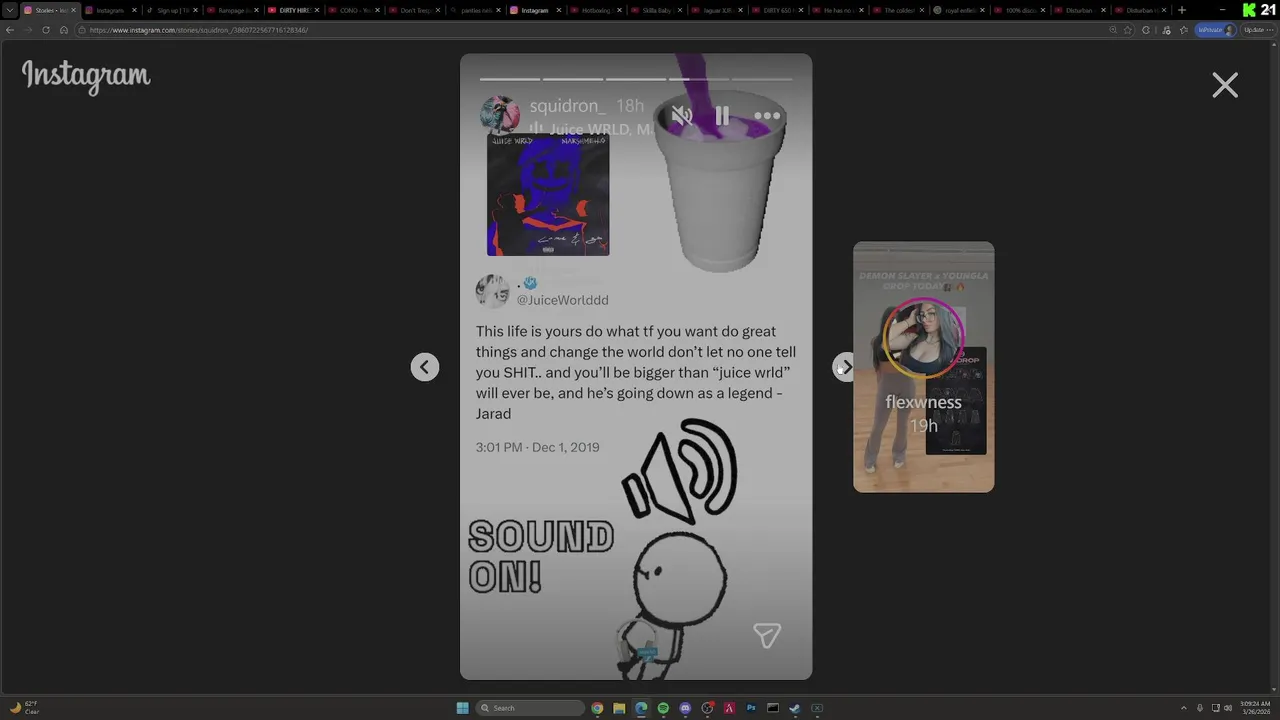
Task: Share story using the paper plane icon
Action: [767, 635]
